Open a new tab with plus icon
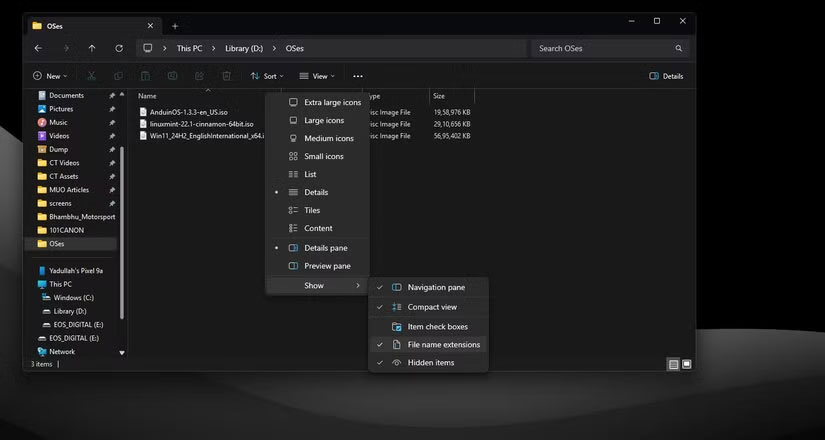Viewport: 825px width, 440px height. click(x=175, y=26)
